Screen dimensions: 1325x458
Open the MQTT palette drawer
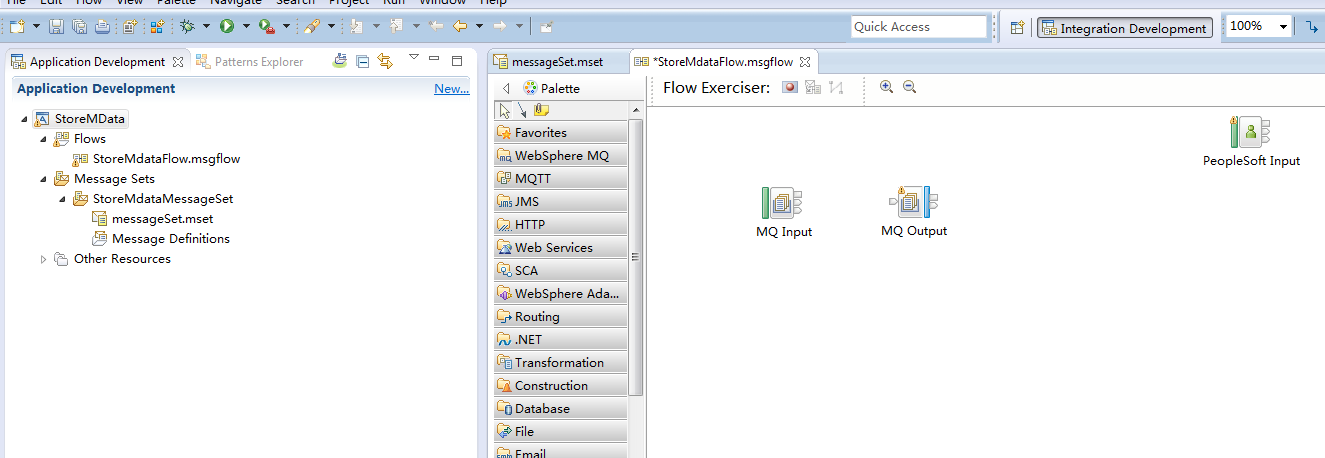click(560, 179)
